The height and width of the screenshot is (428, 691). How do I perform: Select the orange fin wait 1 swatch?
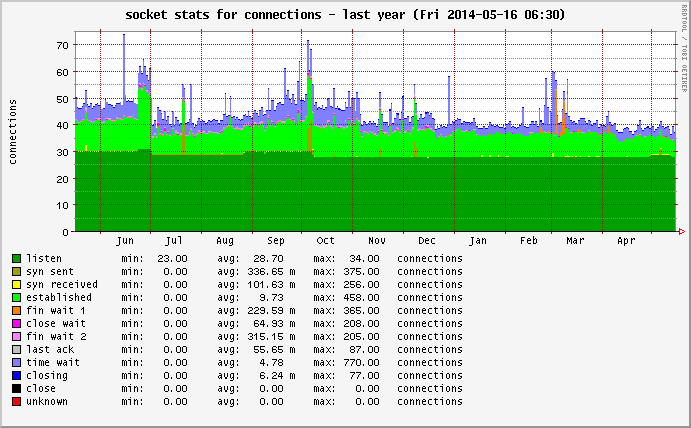(x=16, y=310)
